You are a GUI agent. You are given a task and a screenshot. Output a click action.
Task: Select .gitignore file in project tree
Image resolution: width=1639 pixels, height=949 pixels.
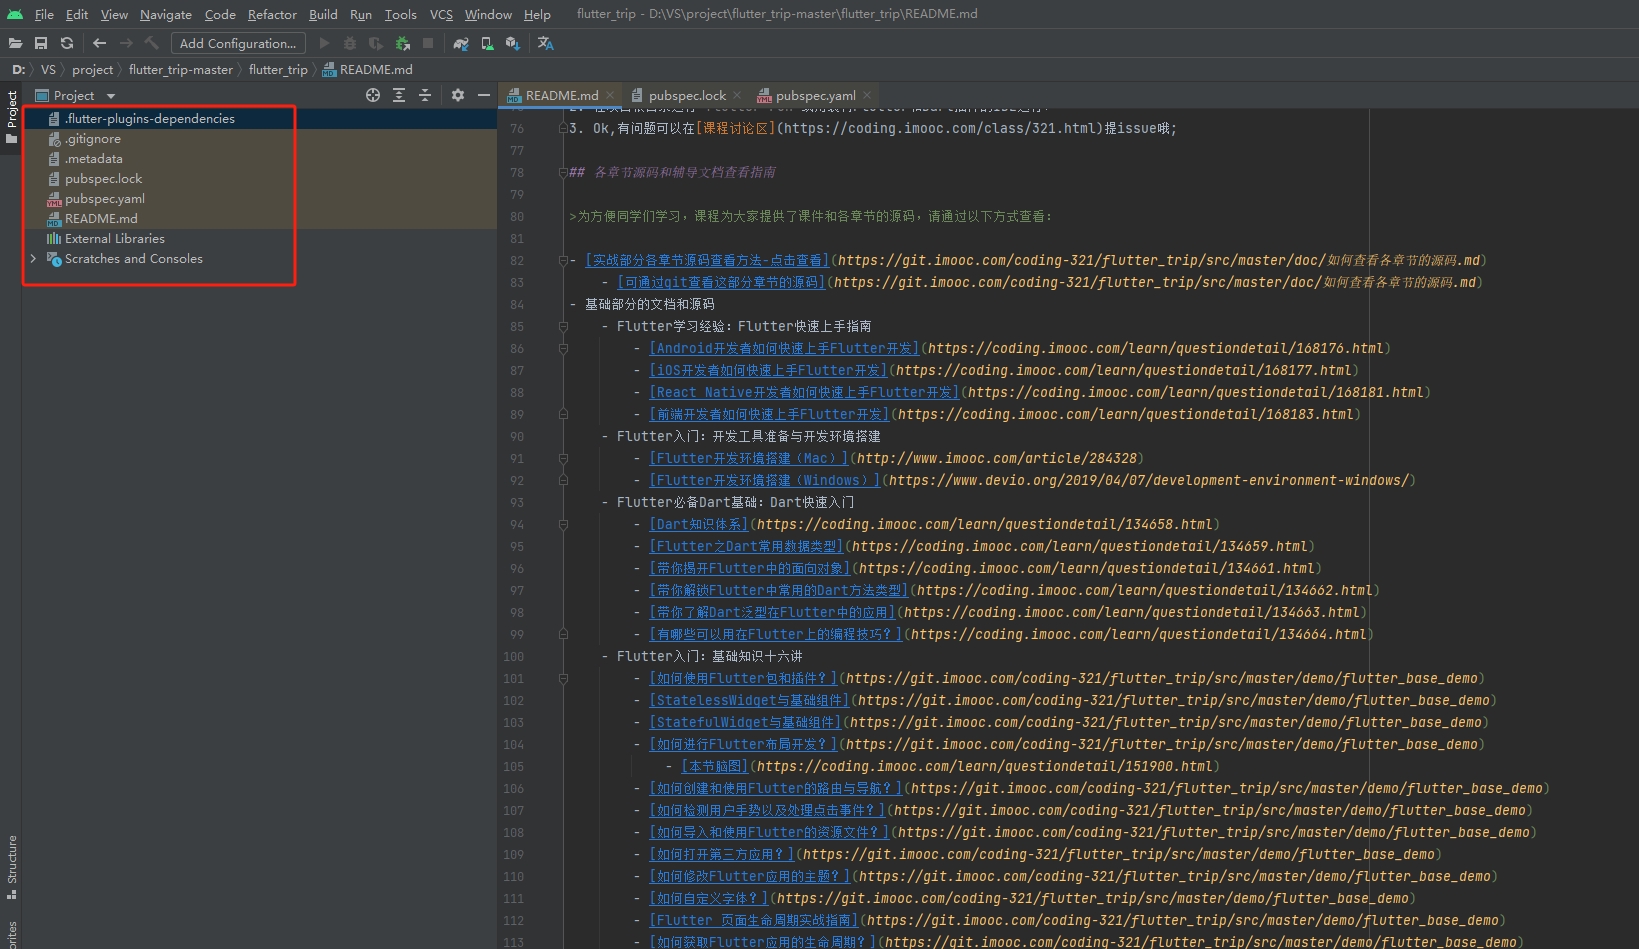click(x=93, y=138)
